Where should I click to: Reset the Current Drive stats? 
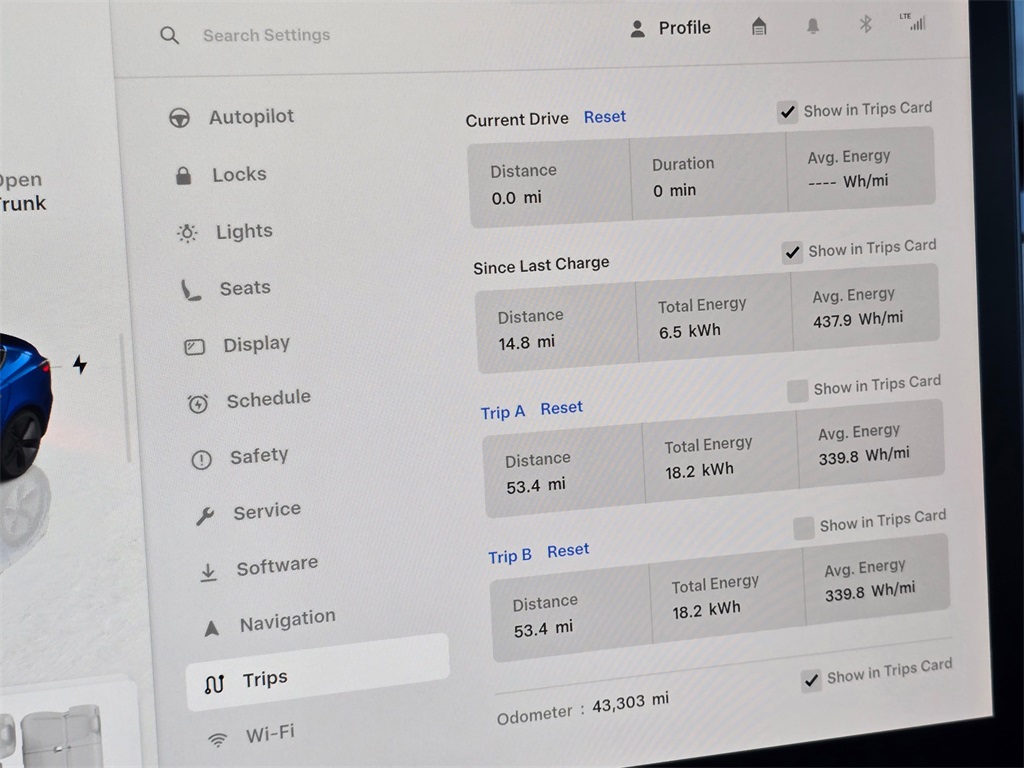coord(605,117)
